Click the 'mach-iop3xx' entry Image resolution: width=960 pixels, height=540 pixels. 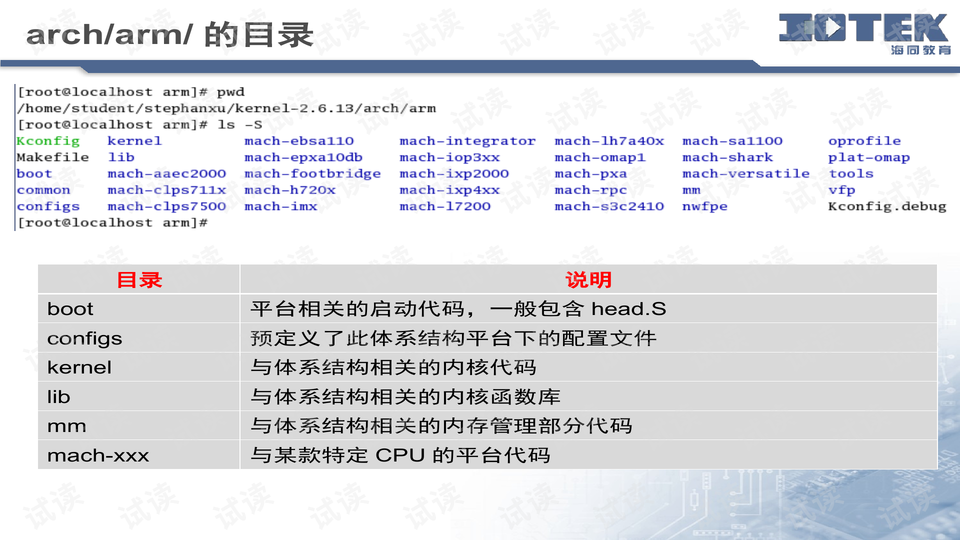tap(449, 157)
